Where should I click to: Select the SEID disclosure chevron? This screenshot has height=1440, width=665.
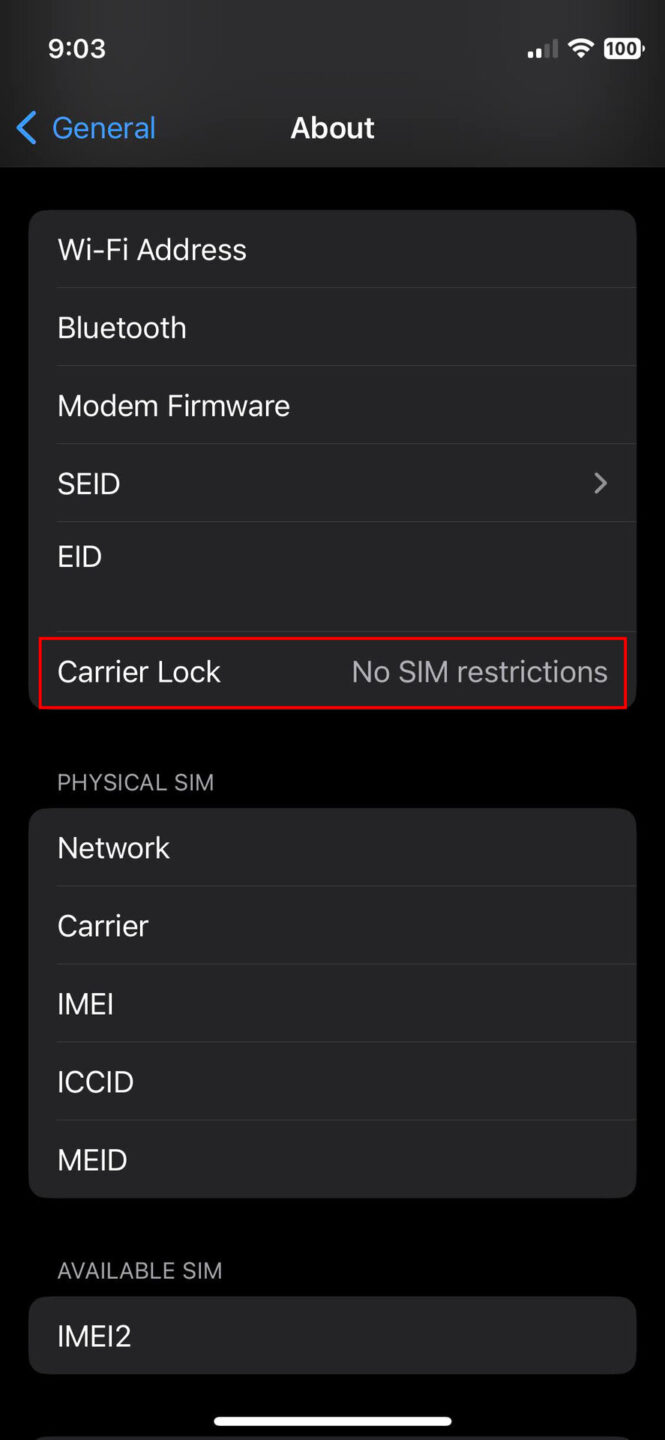pyautogui.click(x=600, y=483)
